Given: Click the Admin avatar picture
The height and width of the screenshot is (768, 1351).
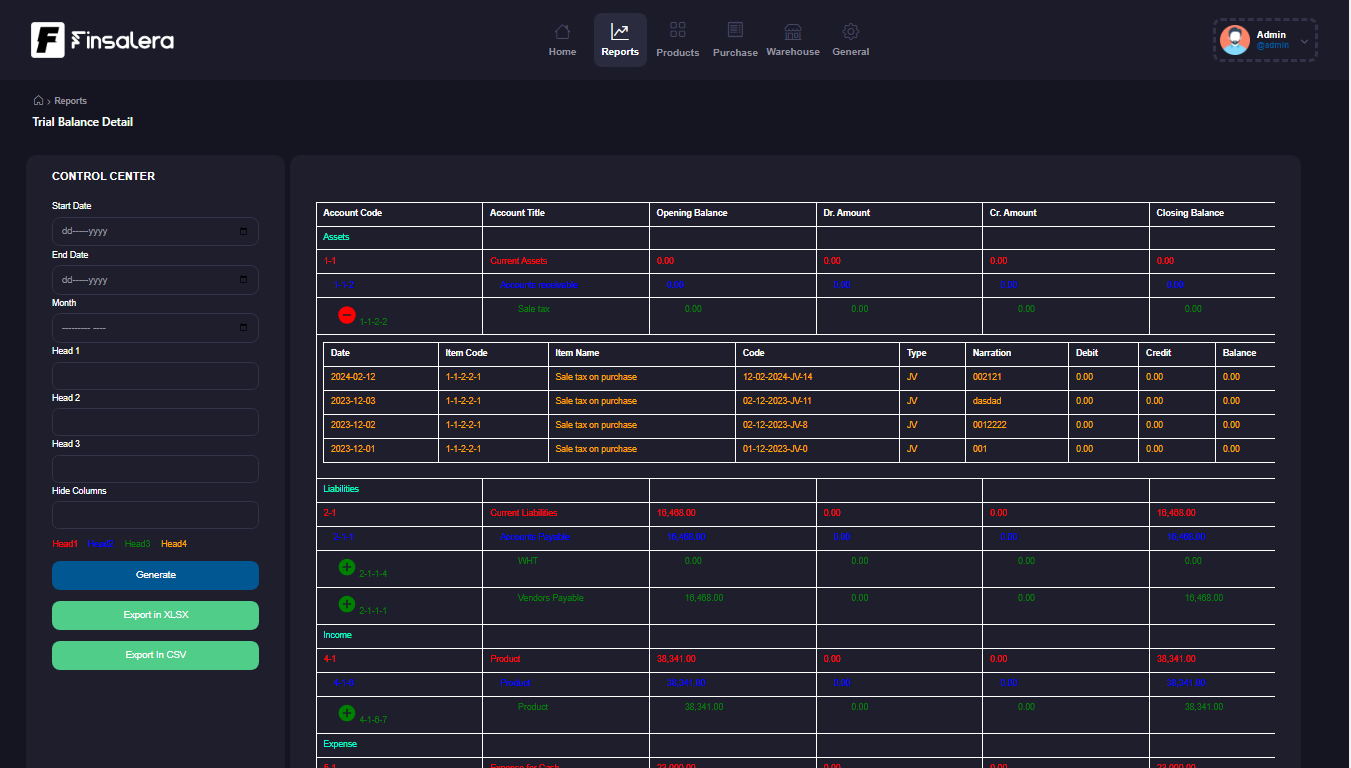Looking at the screenshot, I should (1235, 40).
